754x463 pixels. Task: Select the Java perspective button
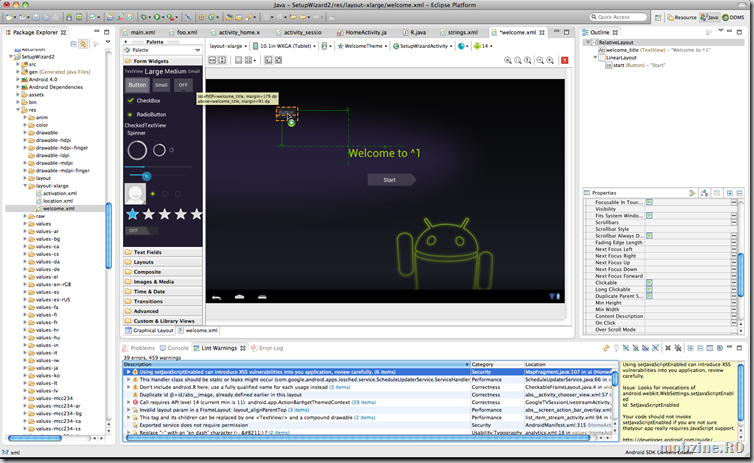point(709,17)
